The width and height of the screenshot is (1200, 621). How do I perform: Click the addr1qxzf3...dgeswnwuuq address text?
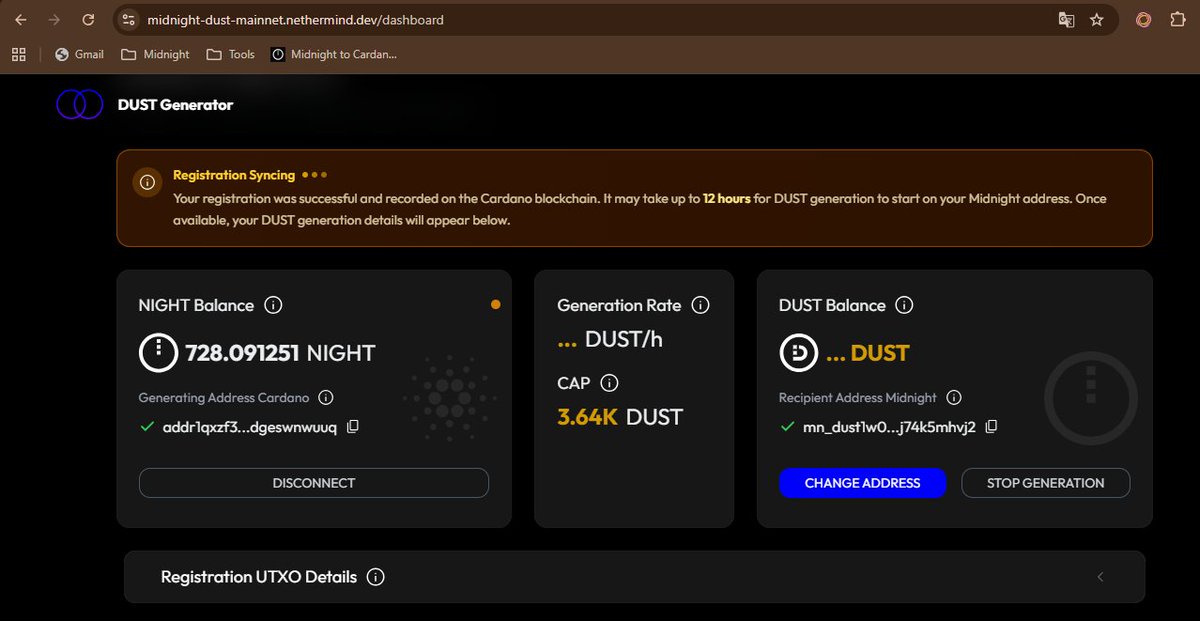[x=250, y=427]
